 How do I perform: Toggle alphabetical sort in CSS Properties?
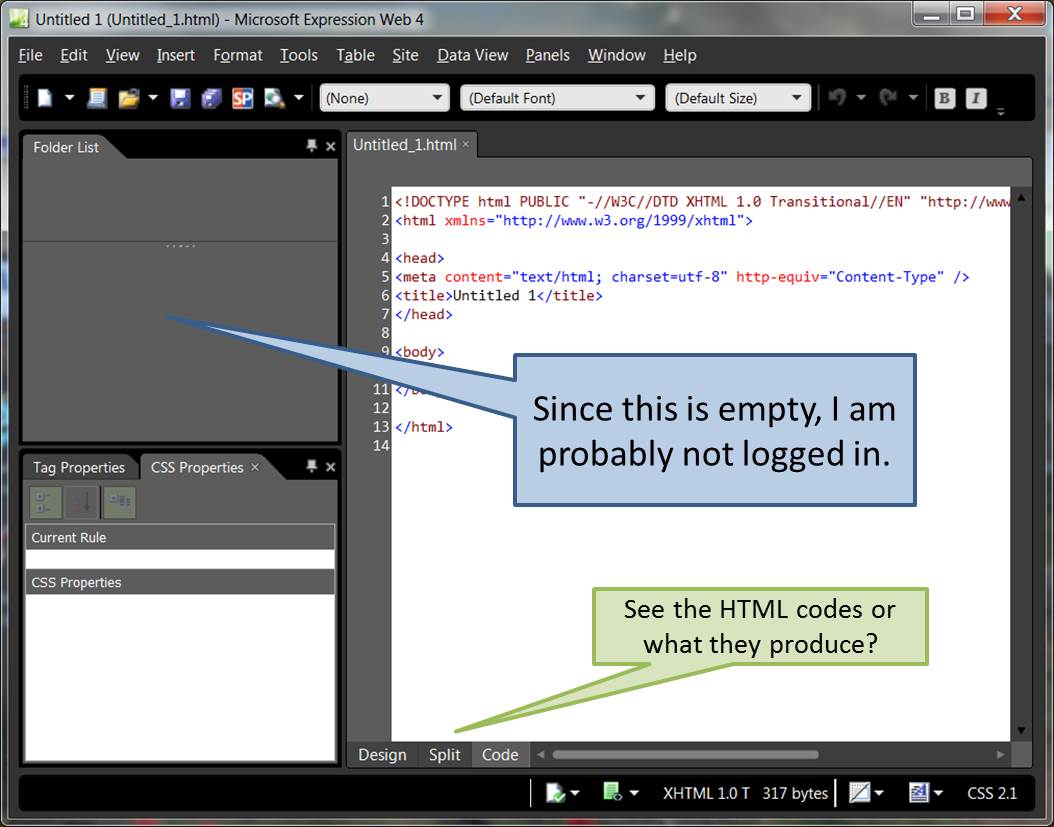click(x=83, y=502)
